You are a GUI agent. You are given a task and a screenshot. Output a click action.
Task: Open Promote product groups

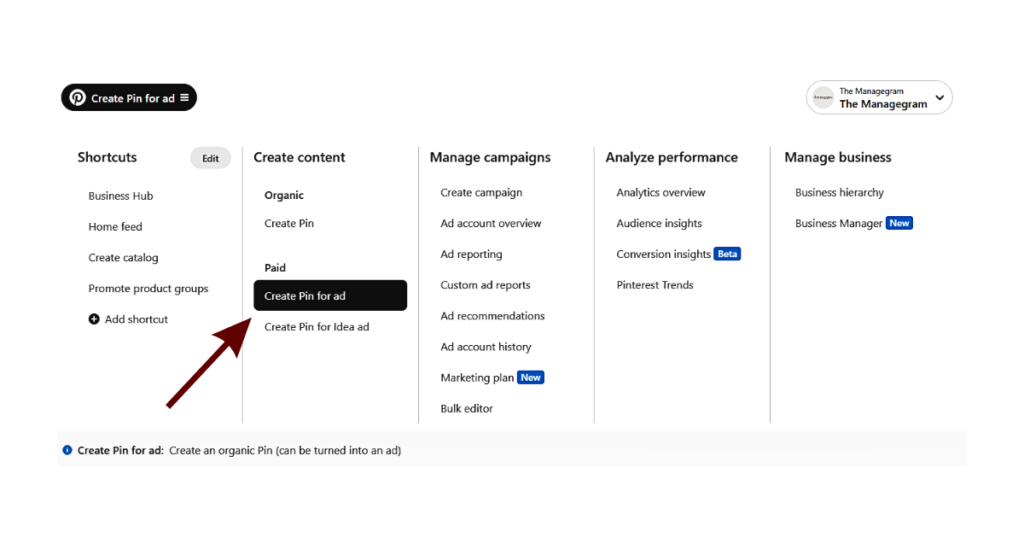coord(148,289)
